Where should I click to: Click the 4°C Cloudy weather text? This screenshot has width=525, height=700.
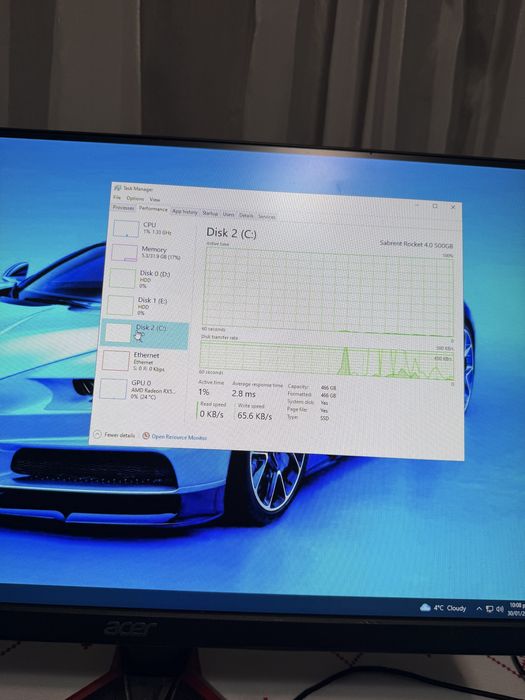450,608
